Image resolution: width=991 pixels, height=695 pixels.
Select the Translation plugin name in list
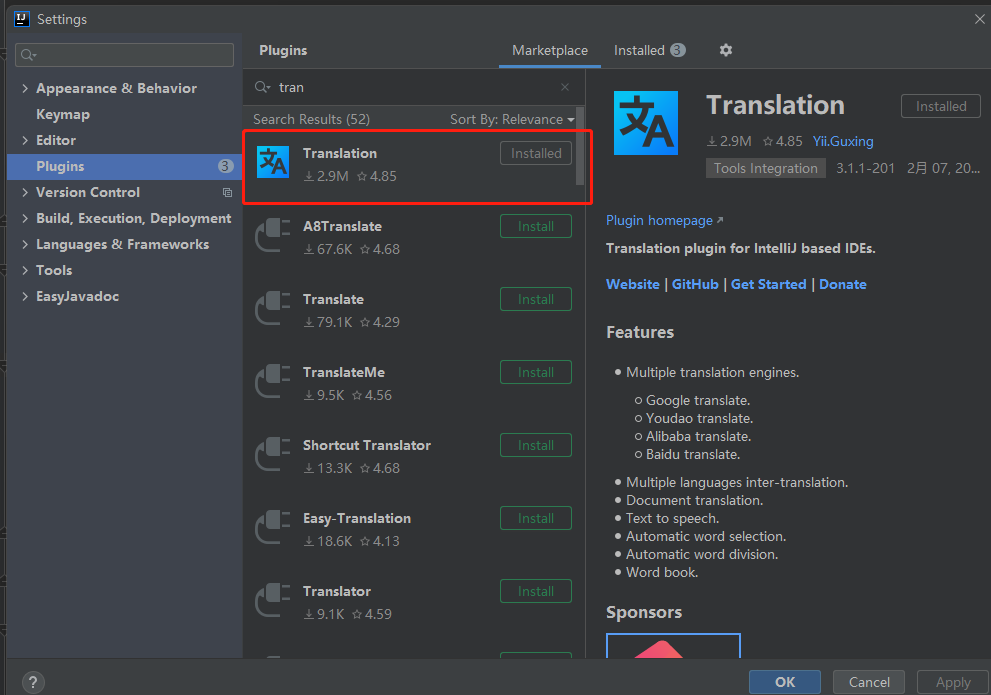340,154
